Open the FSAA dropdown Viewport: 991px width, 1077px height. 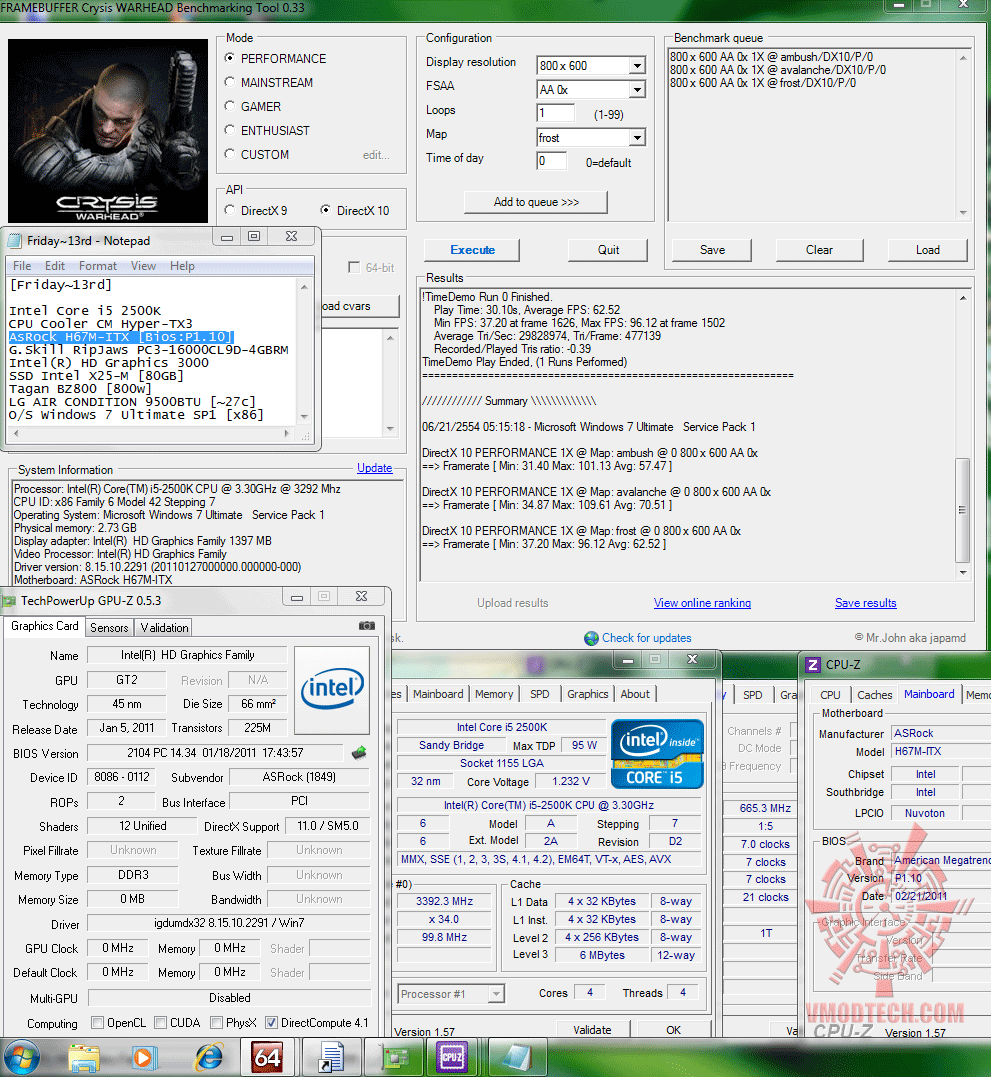[637, 90]
